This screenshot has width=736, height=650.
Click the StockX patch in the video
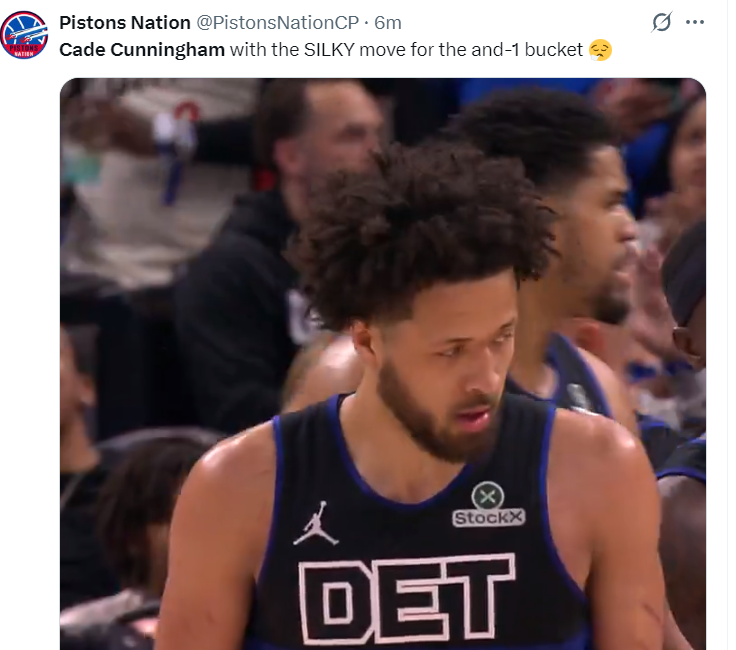[x=488, y=517]
